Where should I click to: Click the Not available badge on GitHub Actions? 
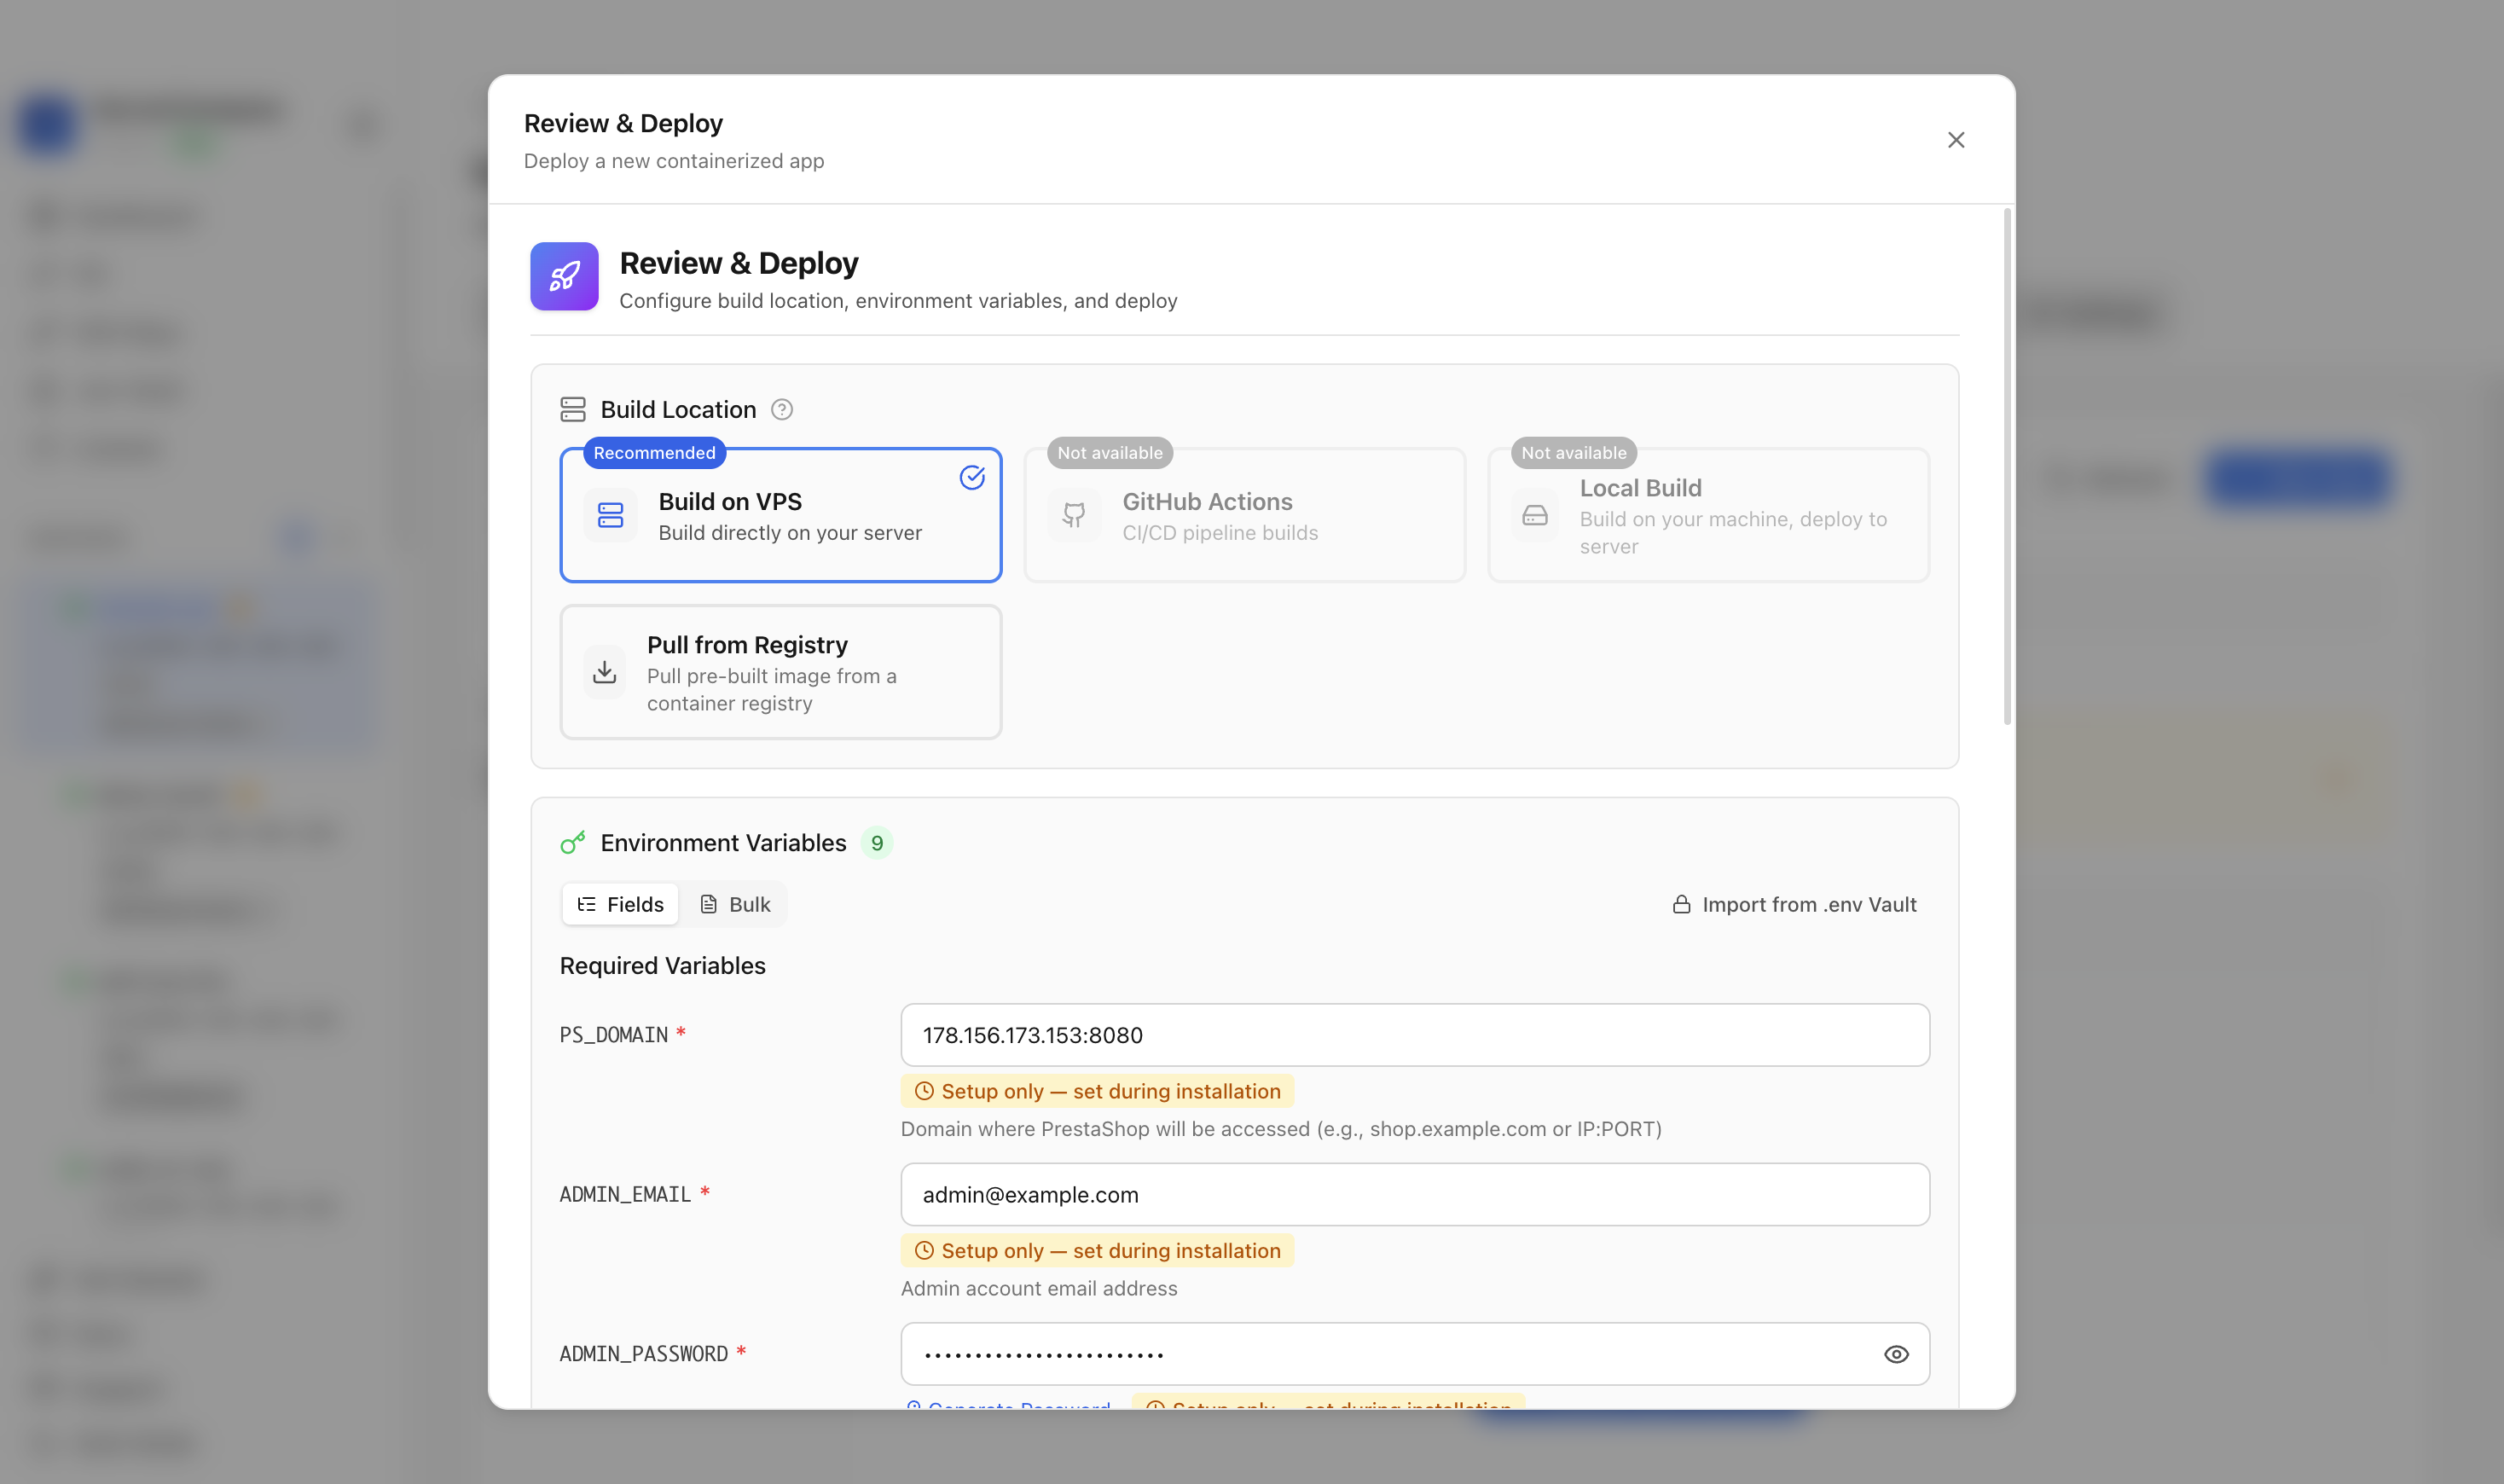click(1110, 453)
